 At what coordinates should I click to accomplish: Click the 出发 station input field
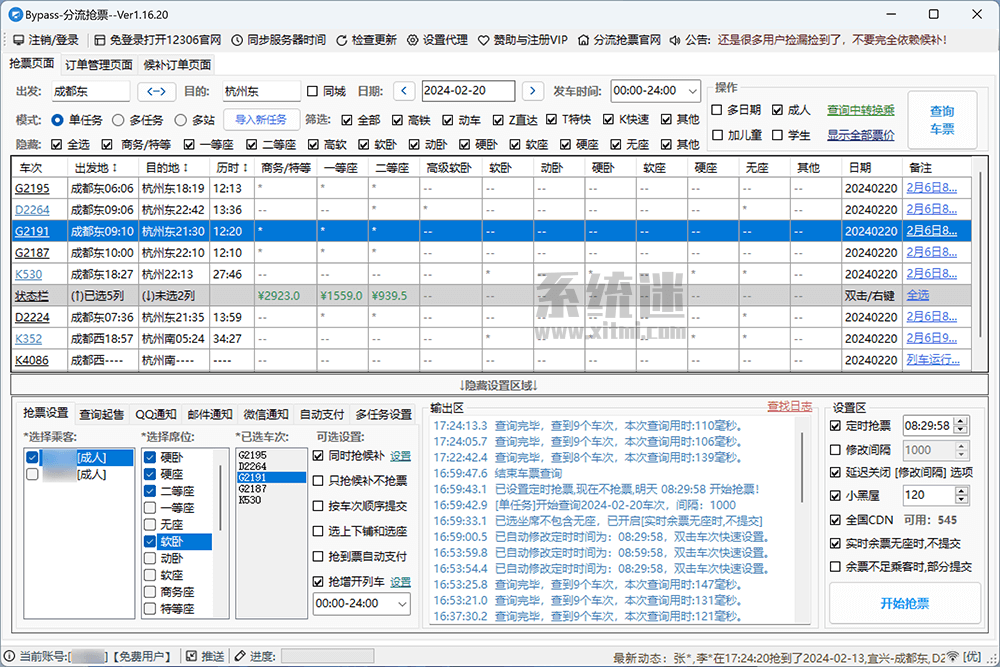[x=91, y=91]
